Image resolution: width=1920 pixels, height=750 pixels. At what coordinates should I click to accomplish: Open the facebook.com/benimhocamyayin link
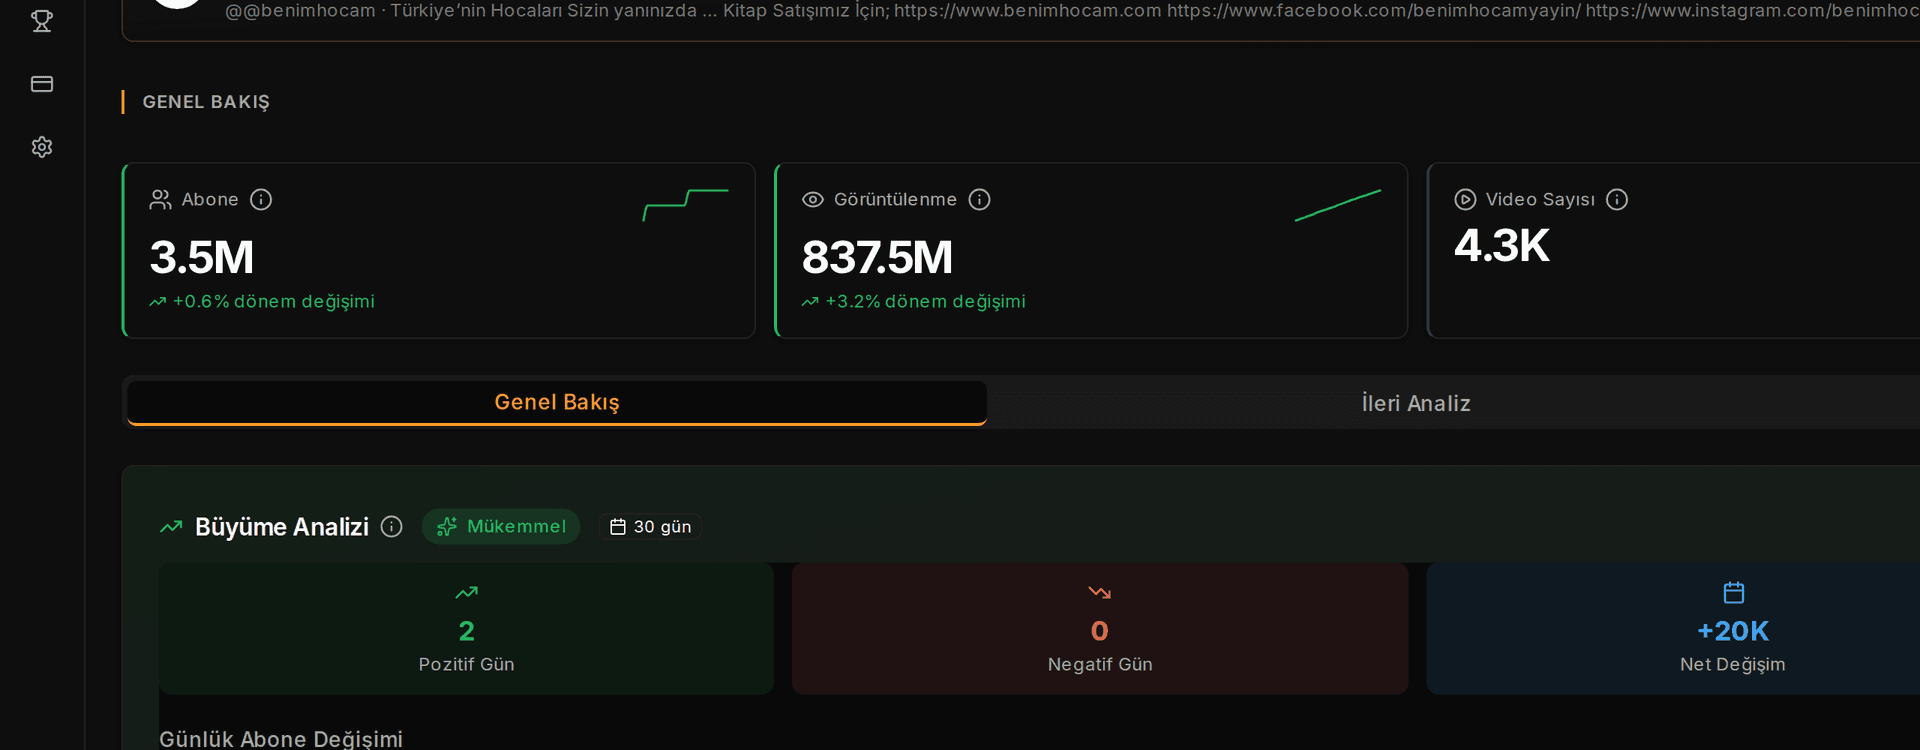[1374, 11]
